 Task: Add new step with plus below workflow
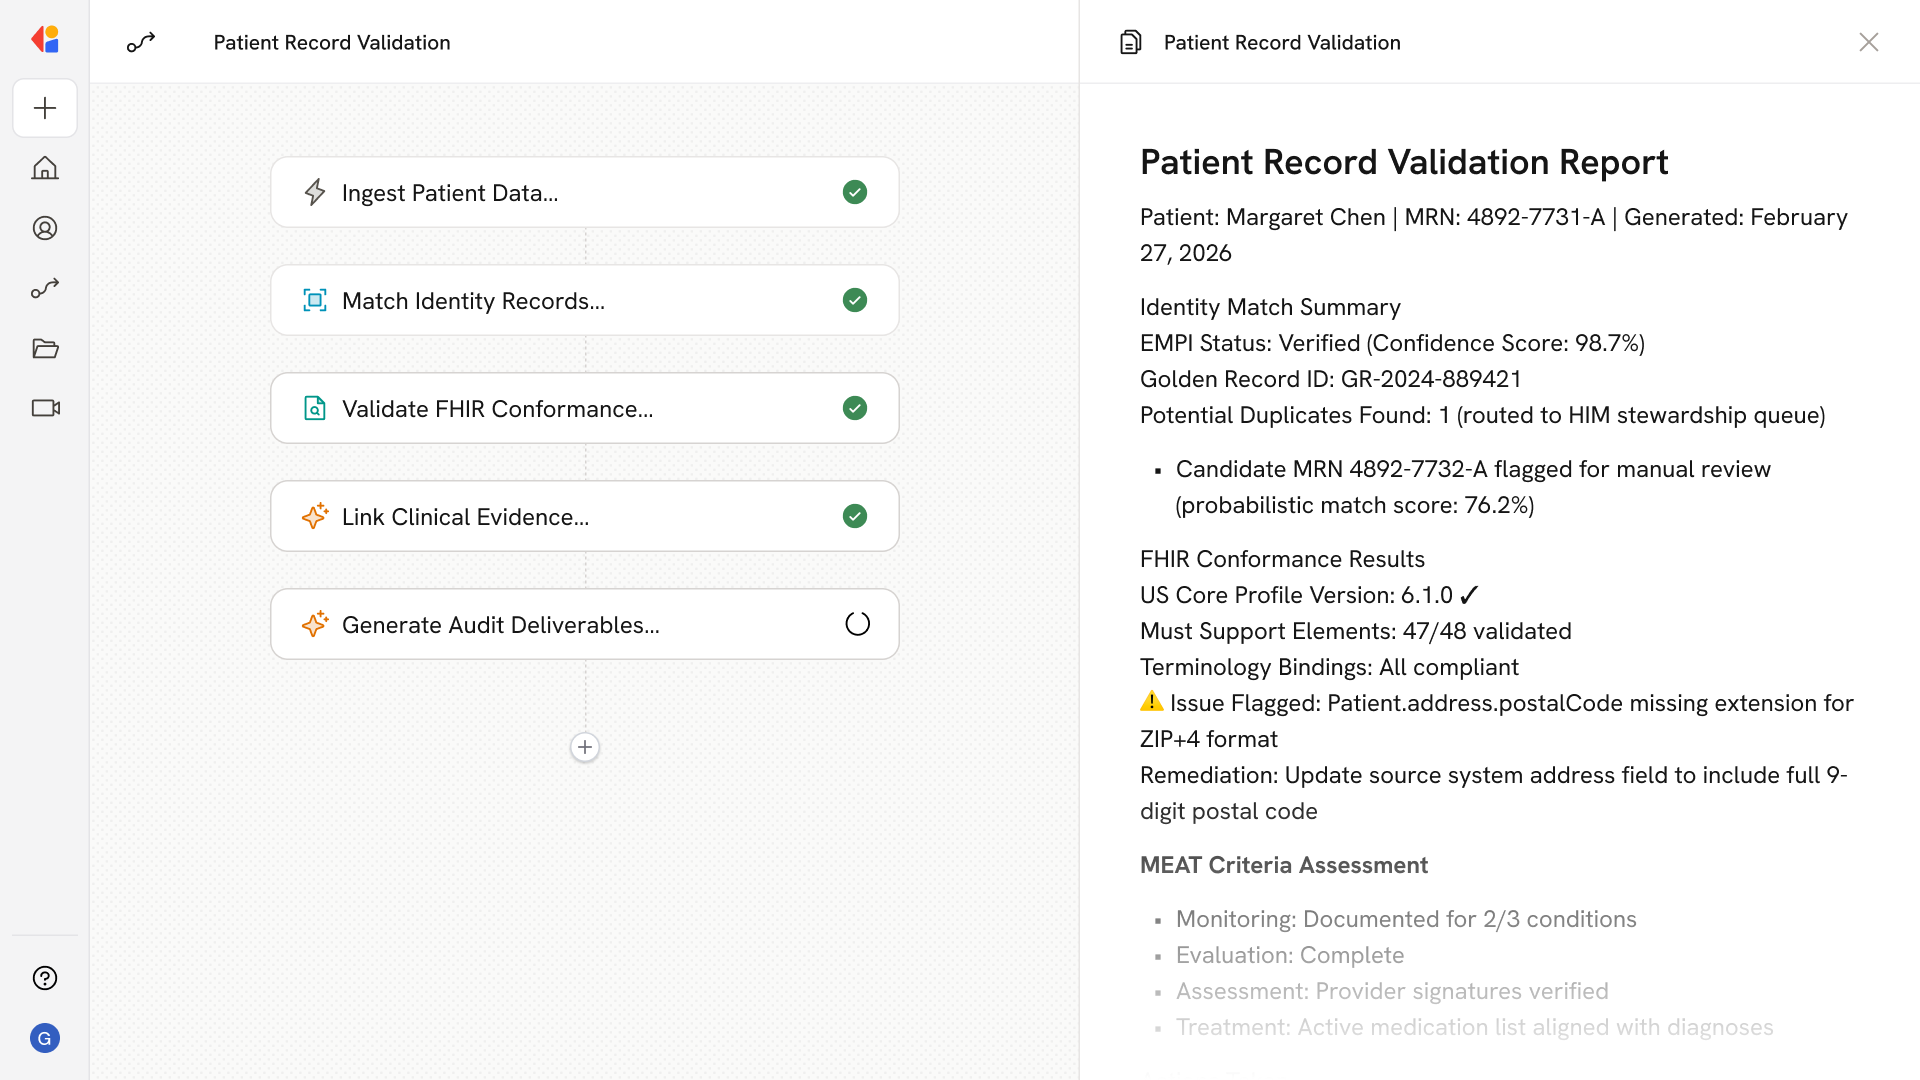click(585, 747)
